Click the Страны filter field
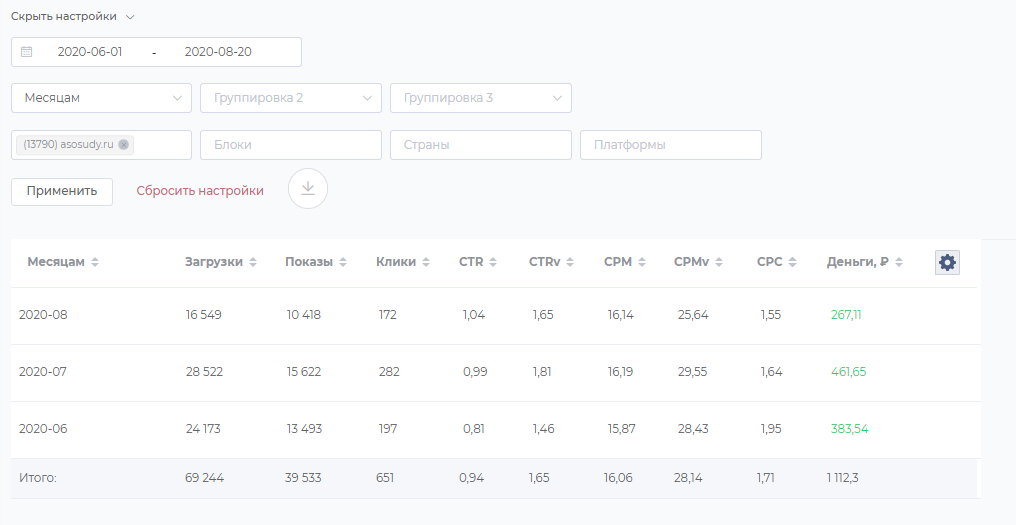 tap(481, 145)
